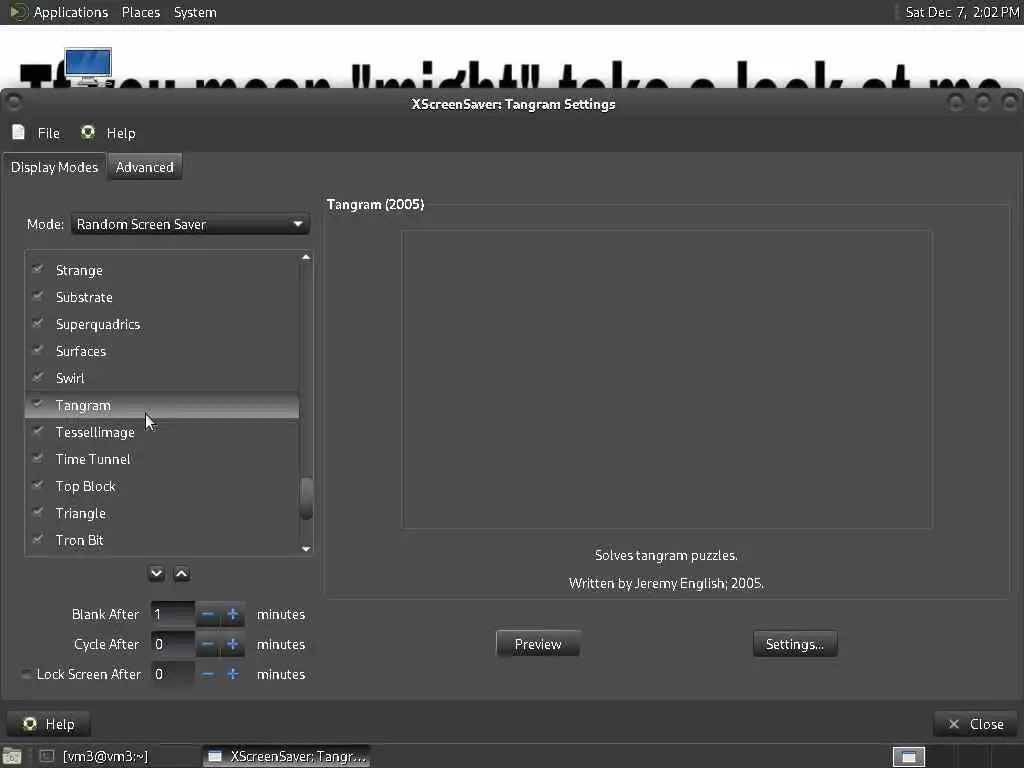Click the Lock Screen After minutes field
1024x768 pixels.
click(x=172, y=674)
